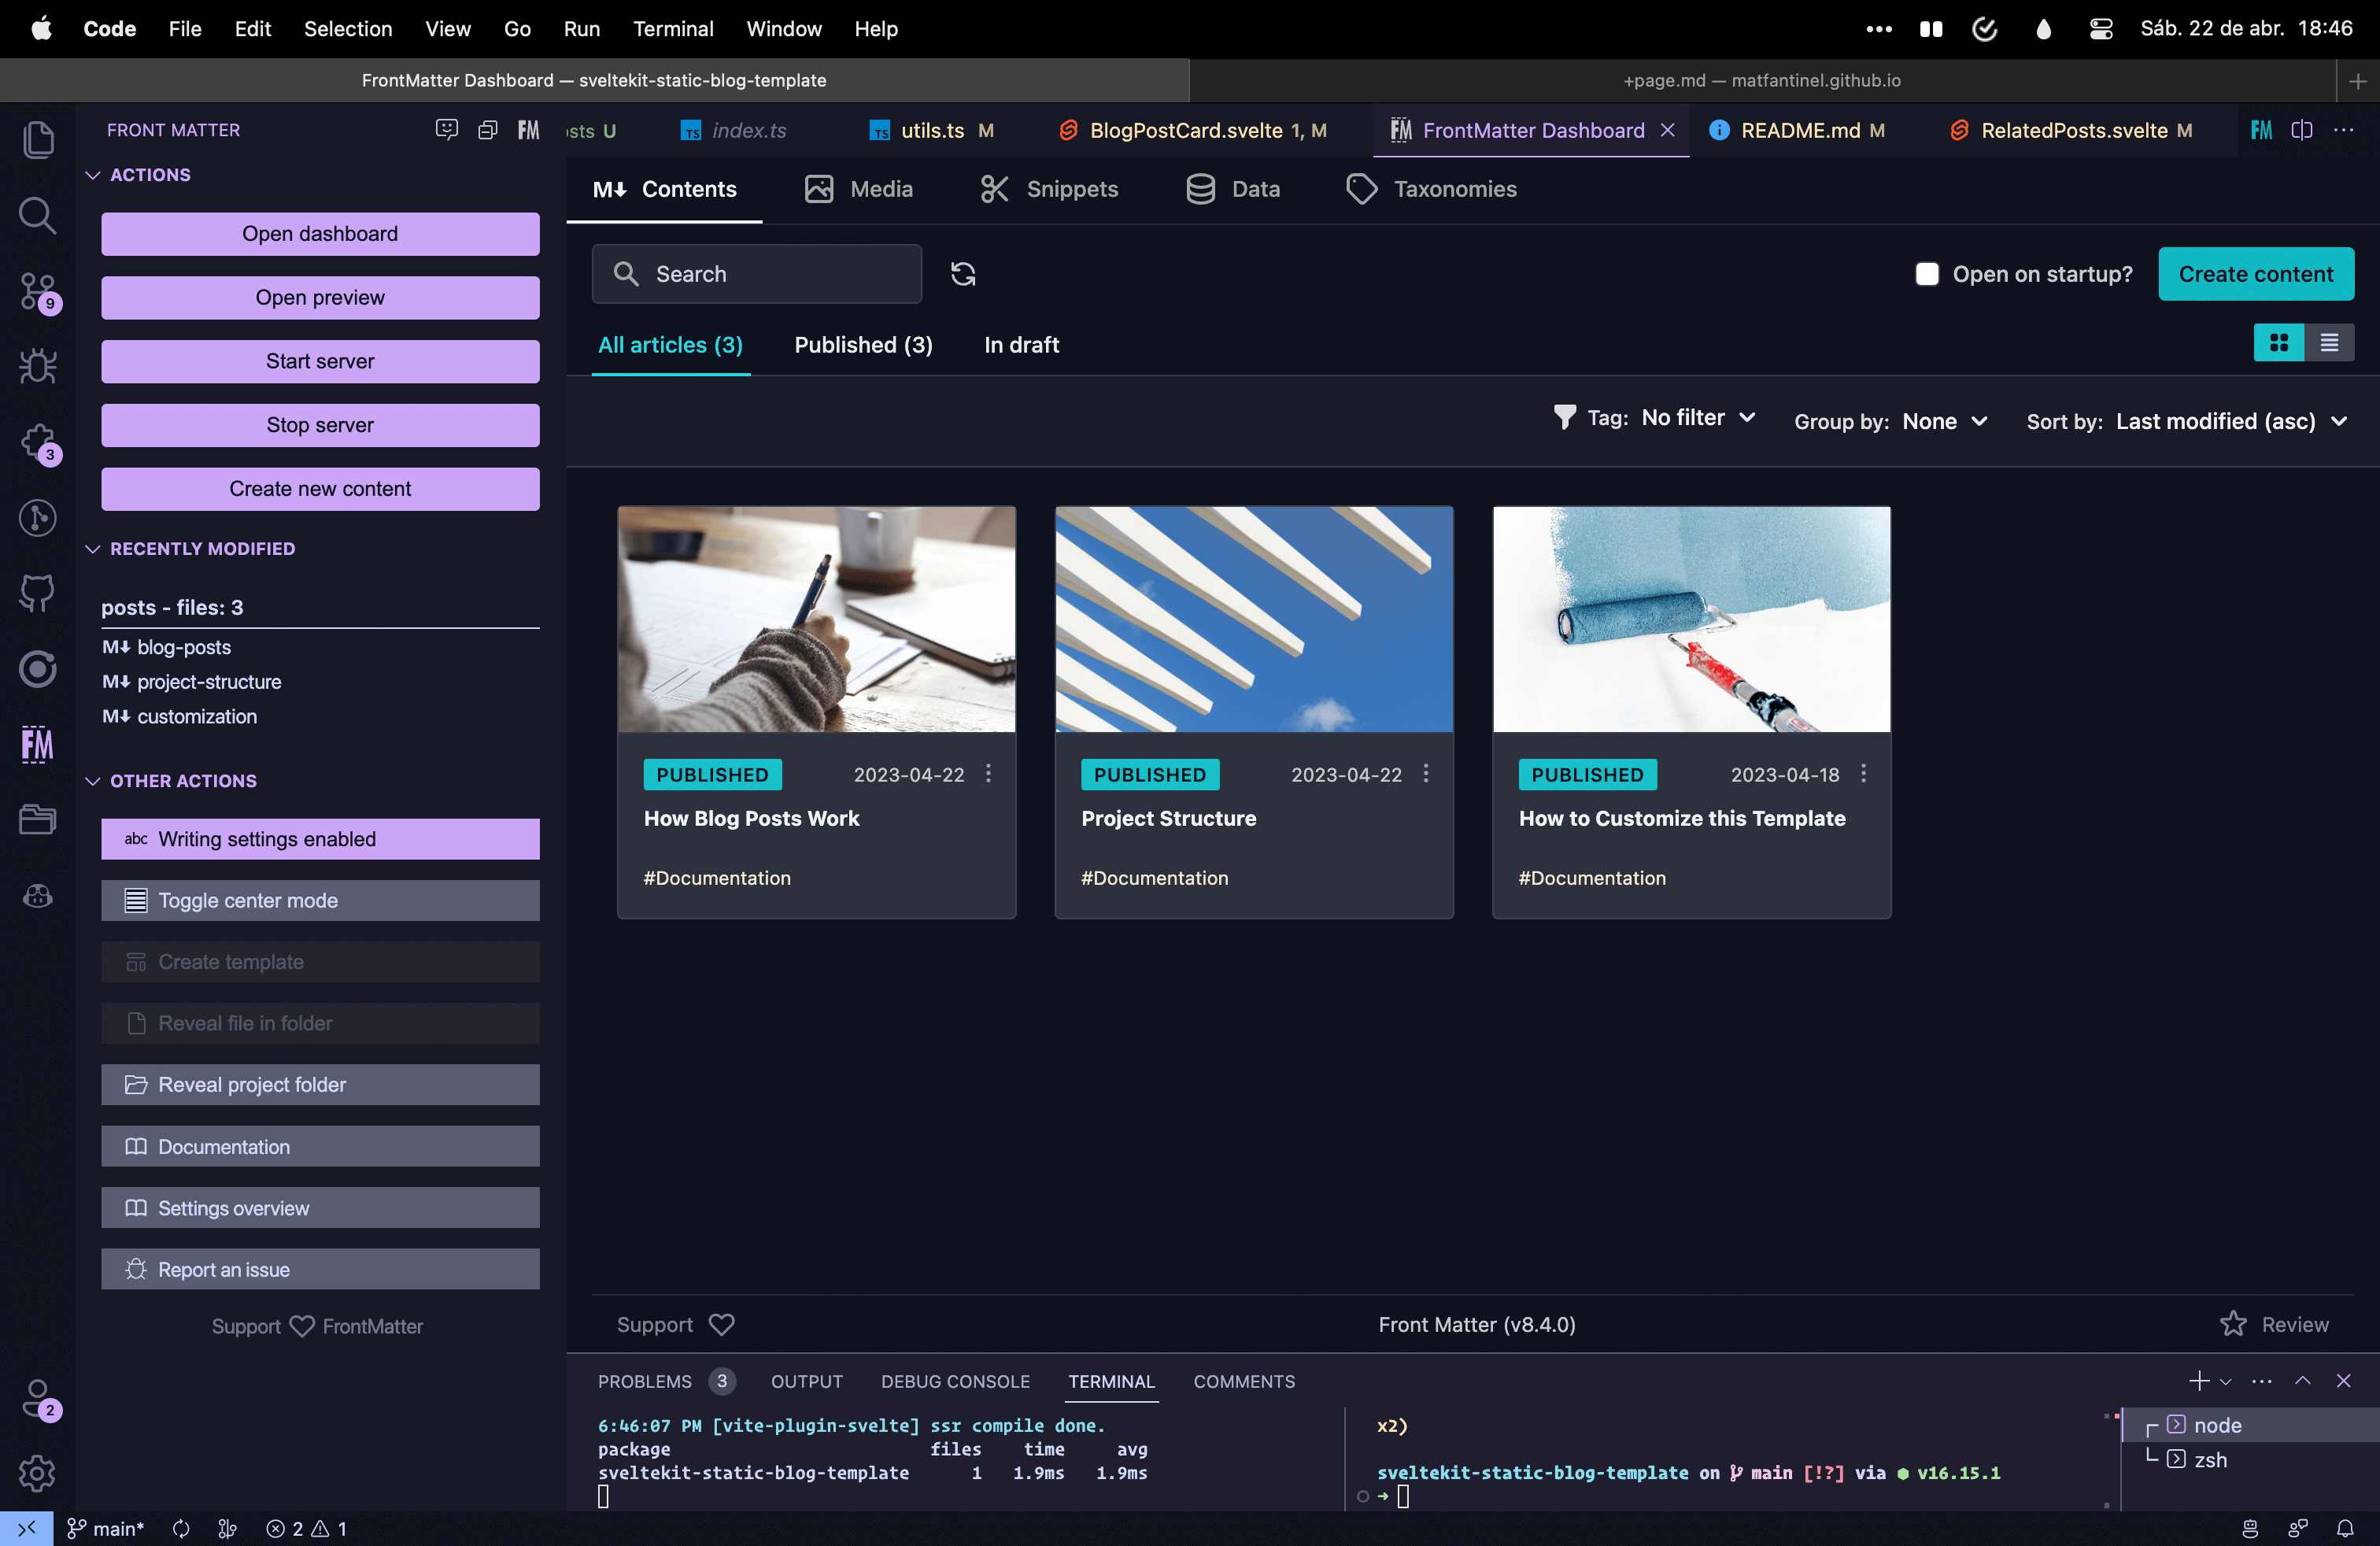
Task: Click the Create content button
Action: [2256, 273]
